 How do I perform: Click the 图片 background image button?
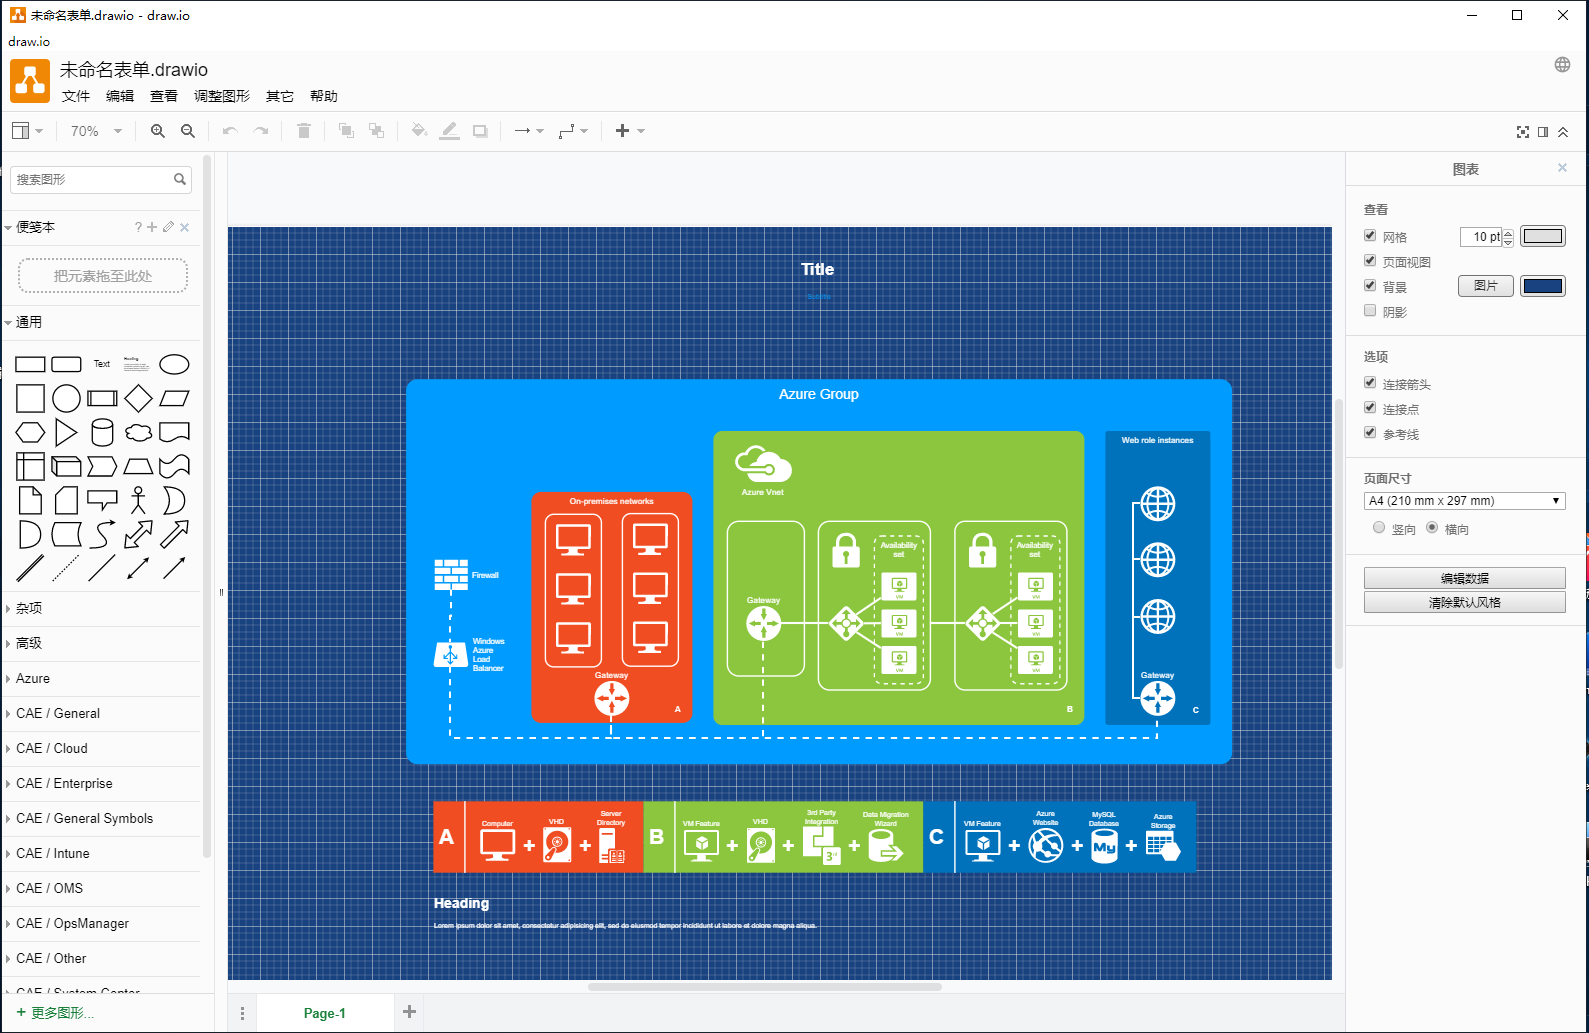(1486, 286)
